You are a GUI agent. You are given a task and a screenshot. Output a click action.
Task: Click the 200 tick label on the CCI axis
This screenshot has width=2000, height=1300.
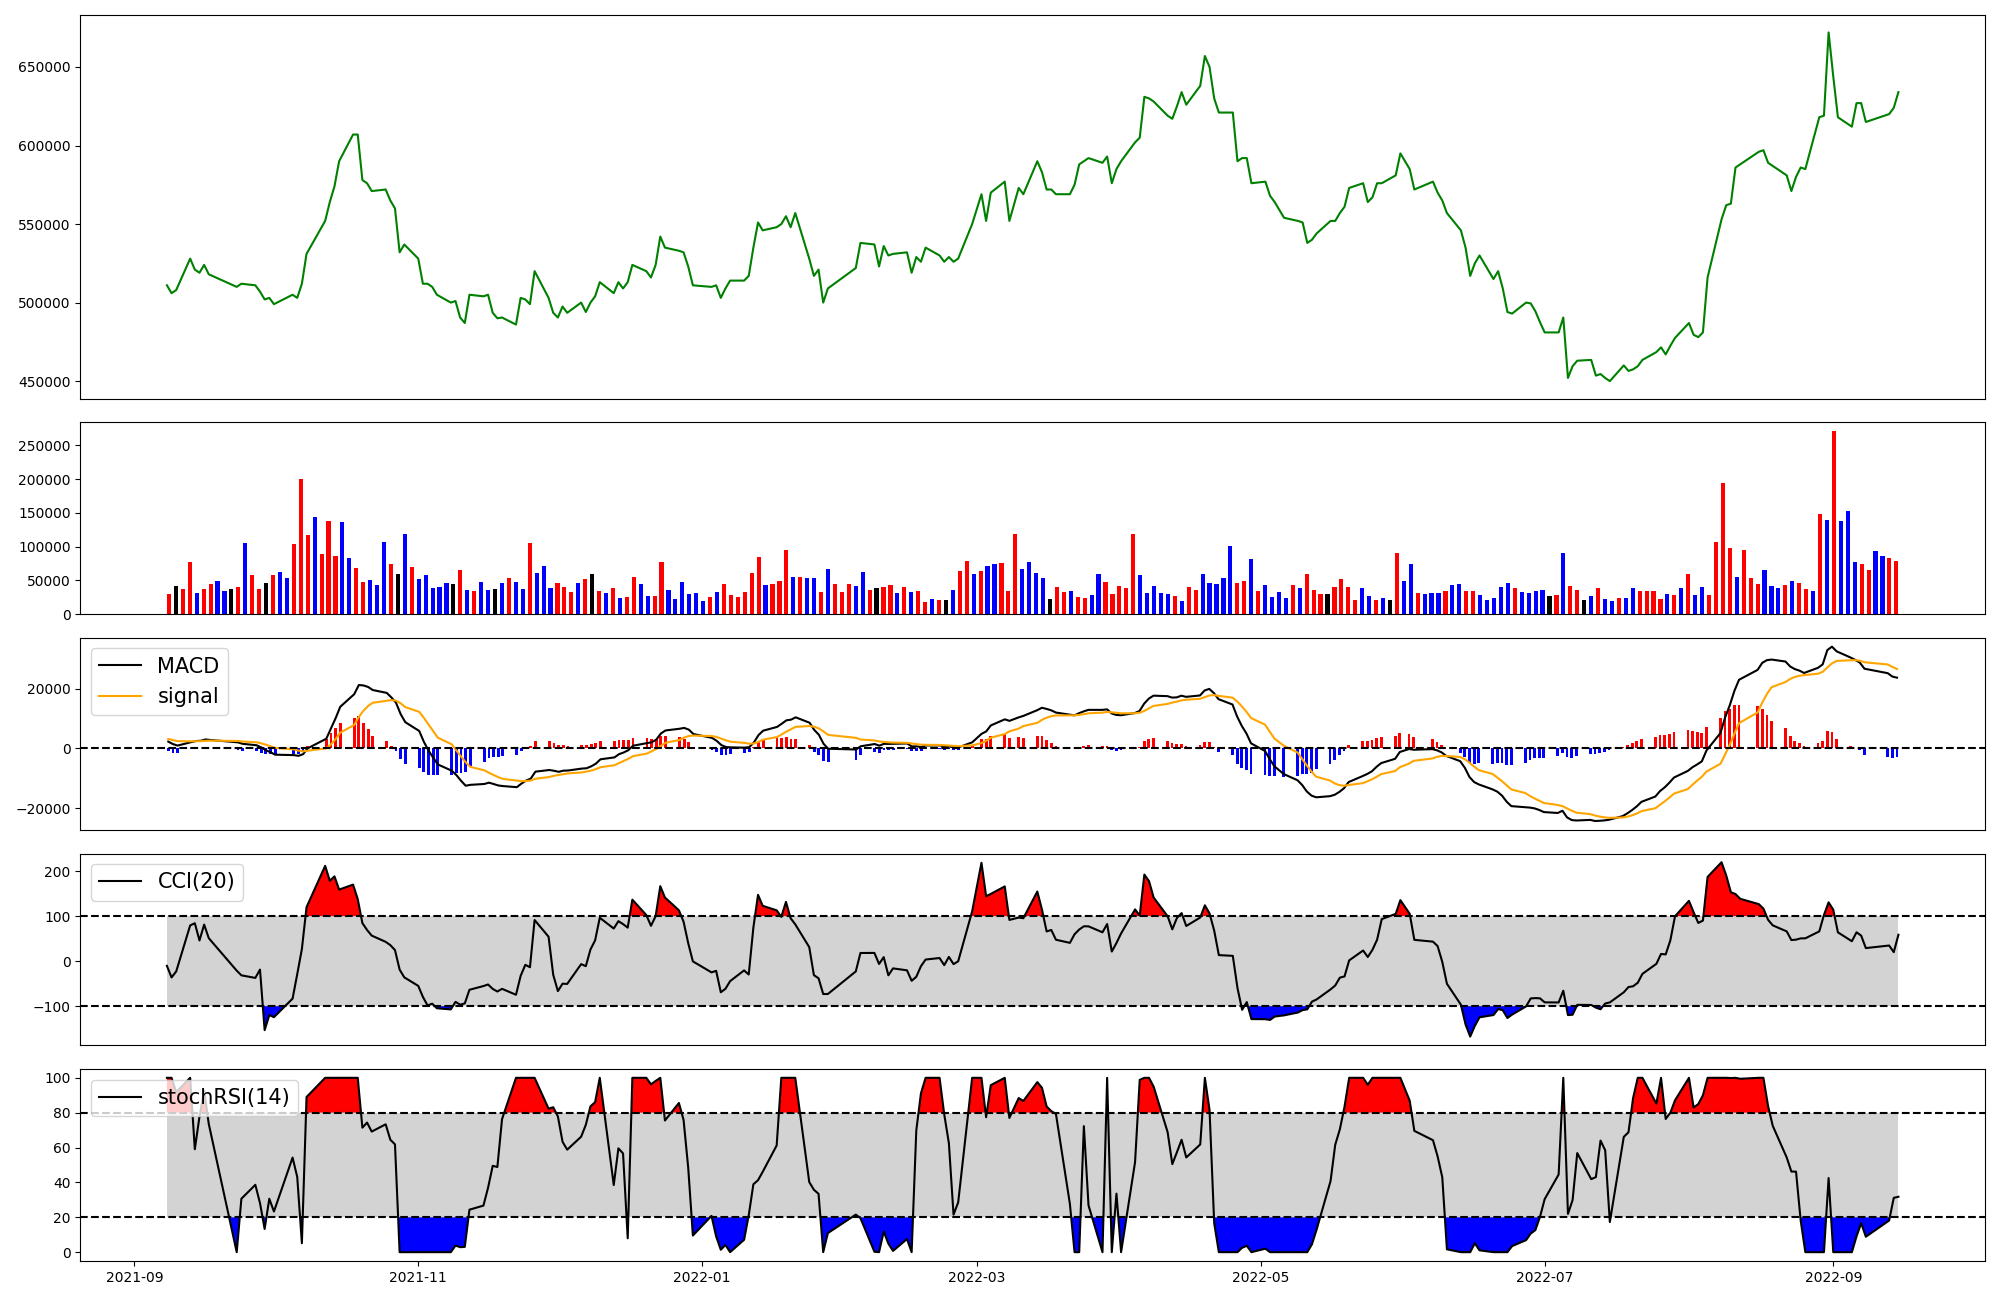pos(58,872)
